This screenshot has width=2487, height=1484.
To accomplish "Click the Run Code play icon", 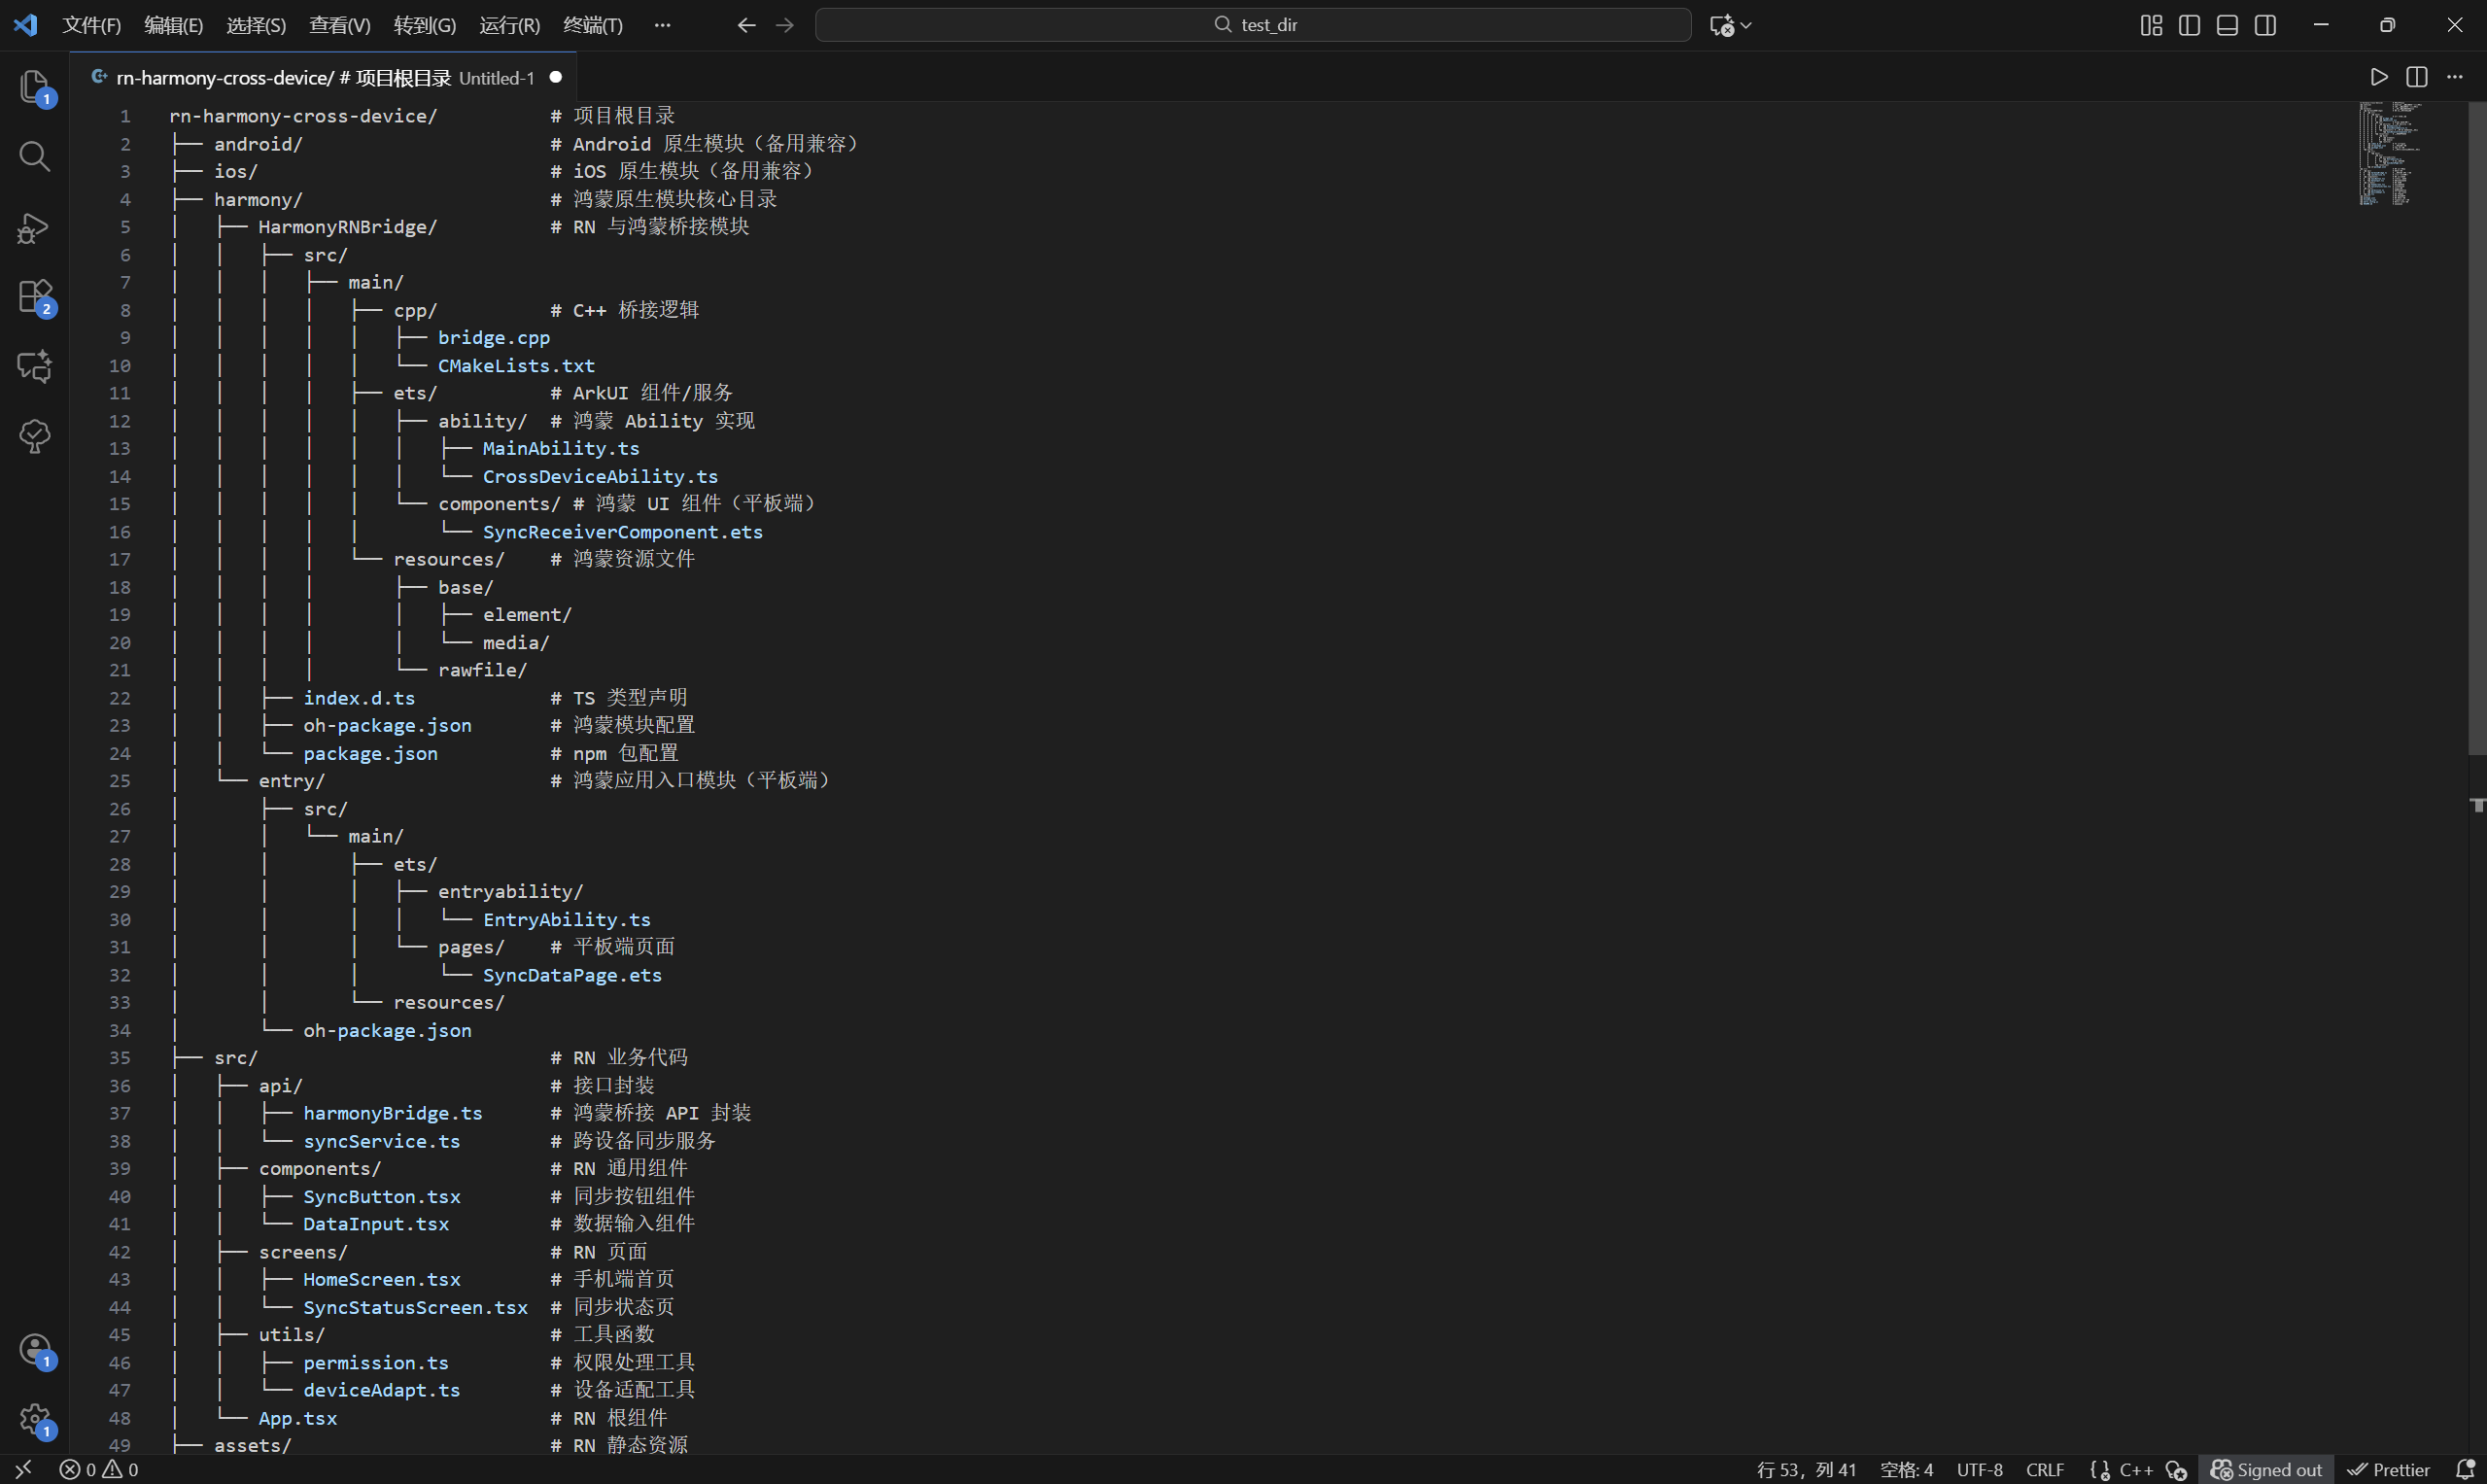I will coord(2379,77).
